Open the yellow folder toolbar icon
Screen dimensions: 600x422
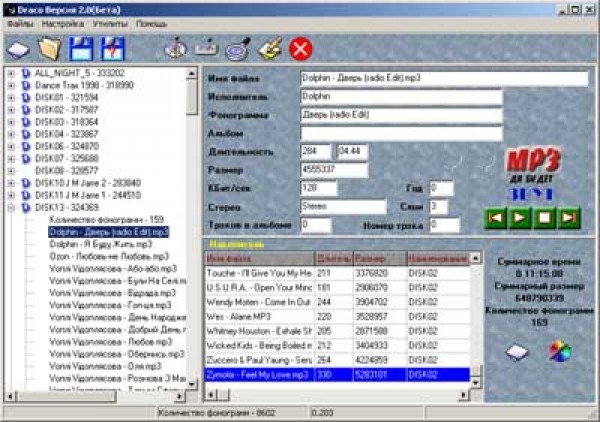click(48, 47)
